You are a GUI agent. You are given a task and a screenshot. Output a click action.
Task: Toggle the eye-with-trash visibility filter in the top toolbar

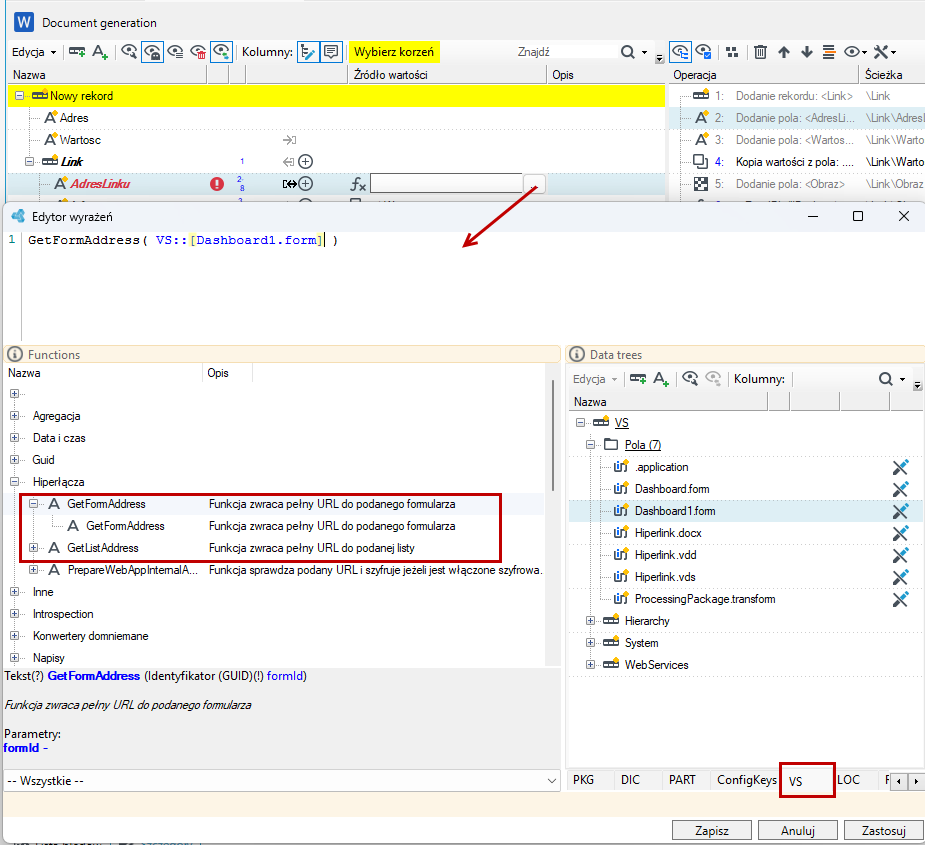[199, 52]
